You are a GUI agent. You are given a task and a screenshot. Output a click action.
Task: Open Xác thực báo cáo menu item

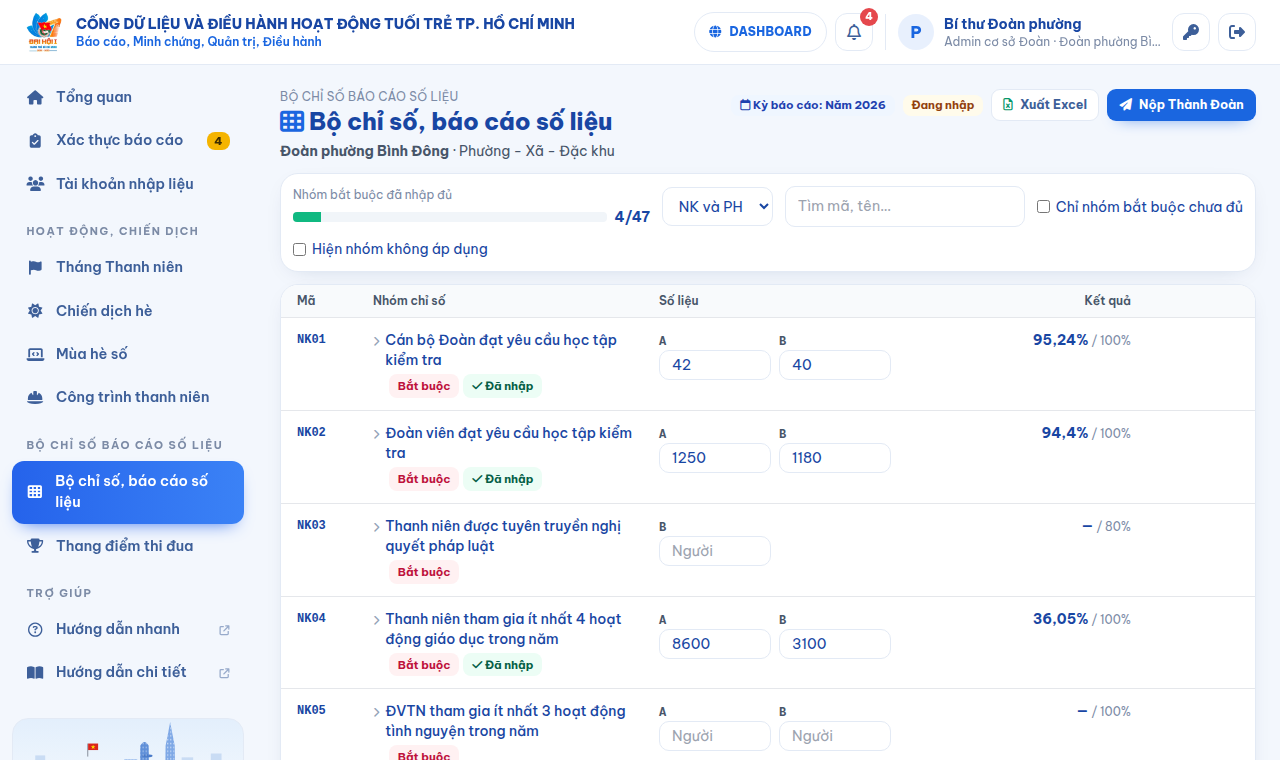(x=128, y=140)
